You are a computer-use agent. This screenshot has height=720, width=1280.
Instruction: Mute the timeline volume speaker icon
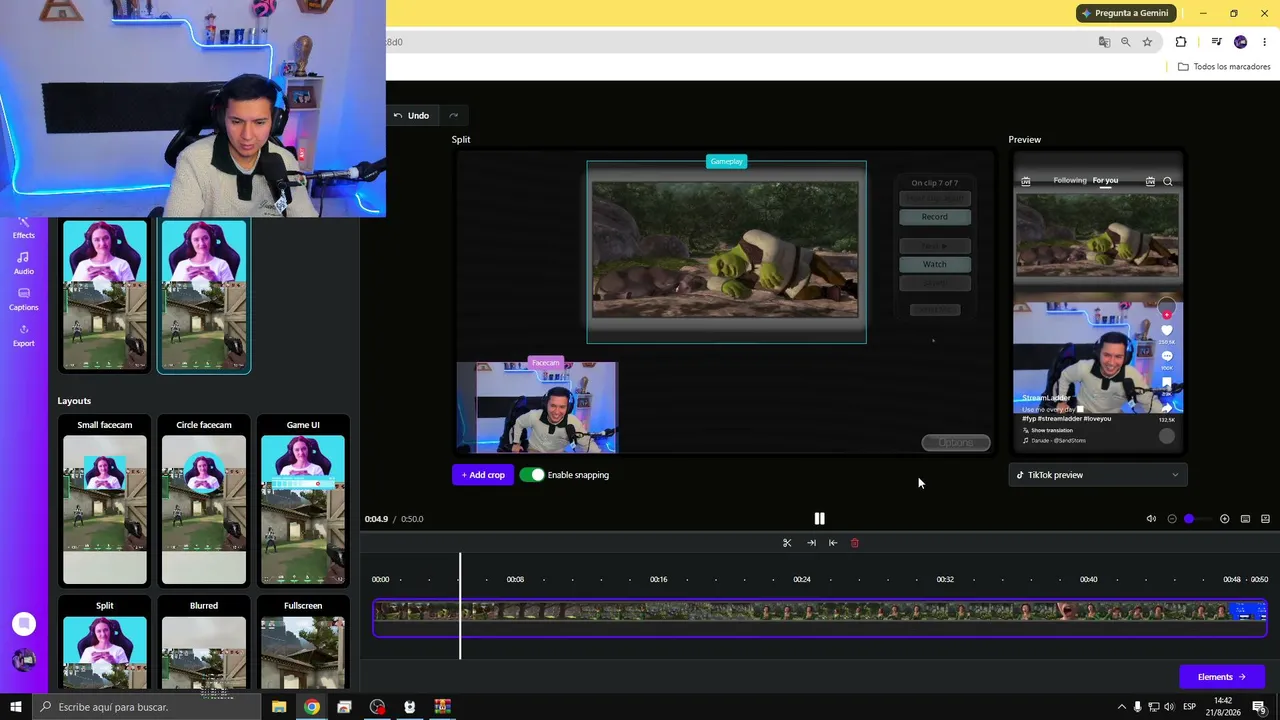pos(1151,519)
